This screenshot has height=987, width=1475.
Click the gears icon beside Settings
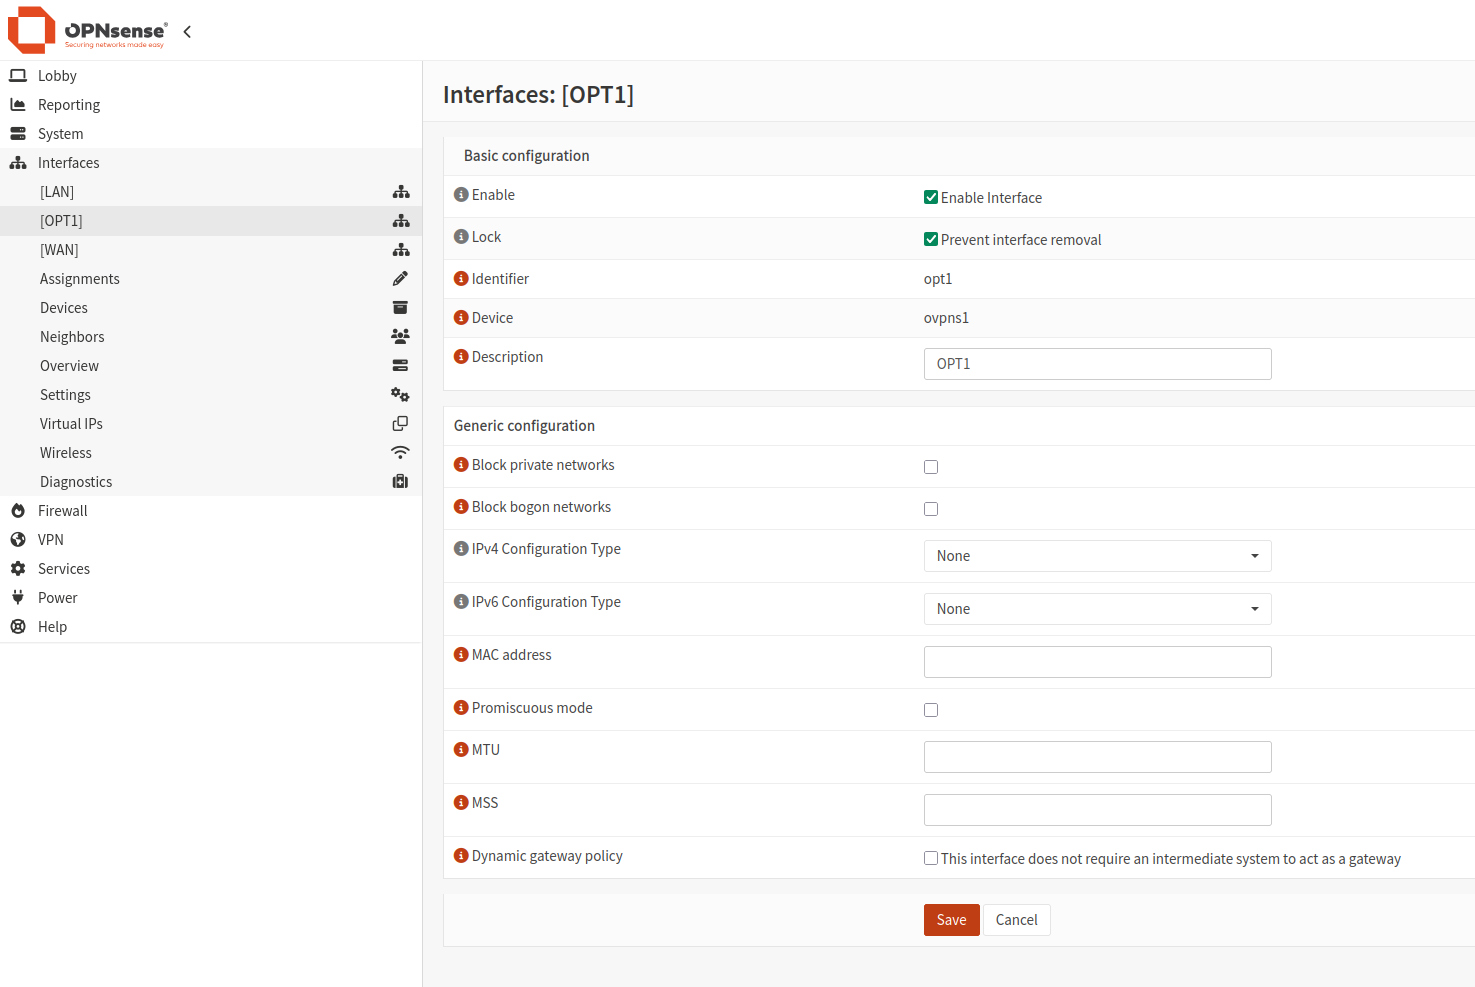click(x=400, y=394)
